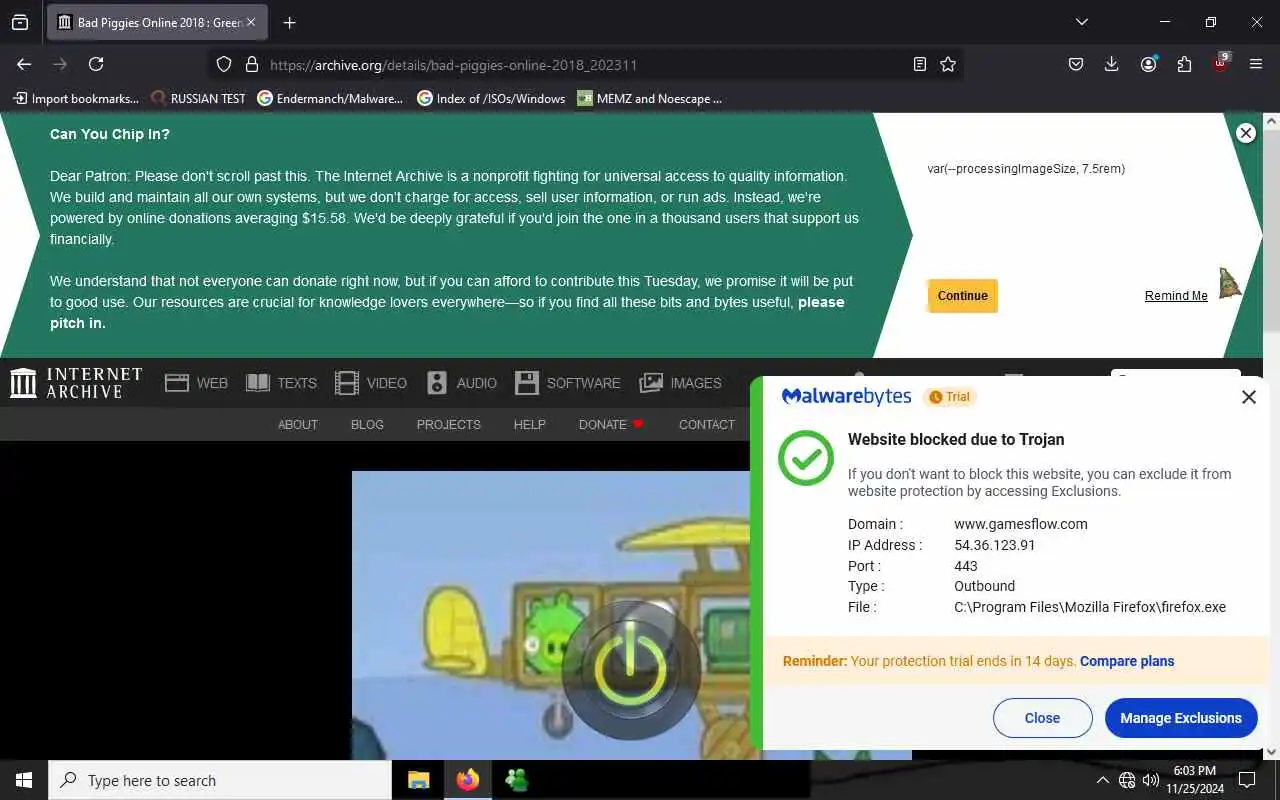Open the taskbar clock and date
1280x800 pixels.
pyautogui.click(x=1195, y=780)
